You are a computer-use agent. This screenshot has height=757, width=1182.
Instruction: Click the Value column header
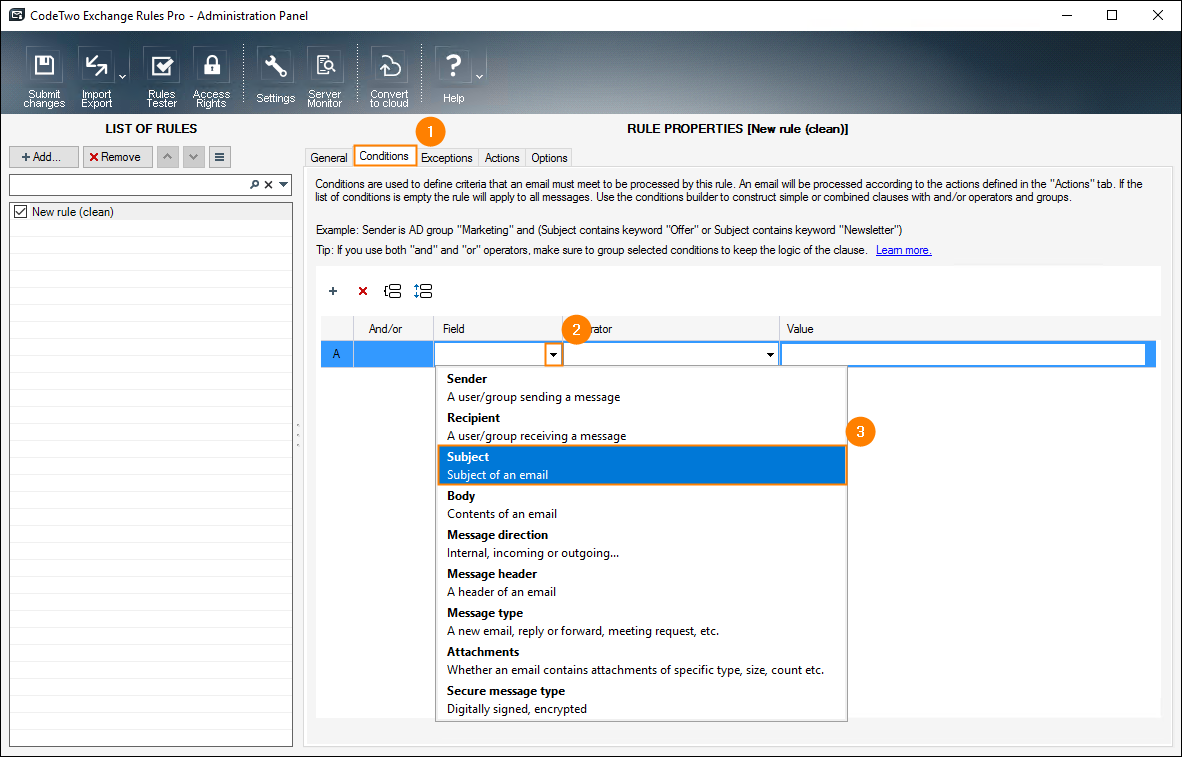click(x=969, y=329)
